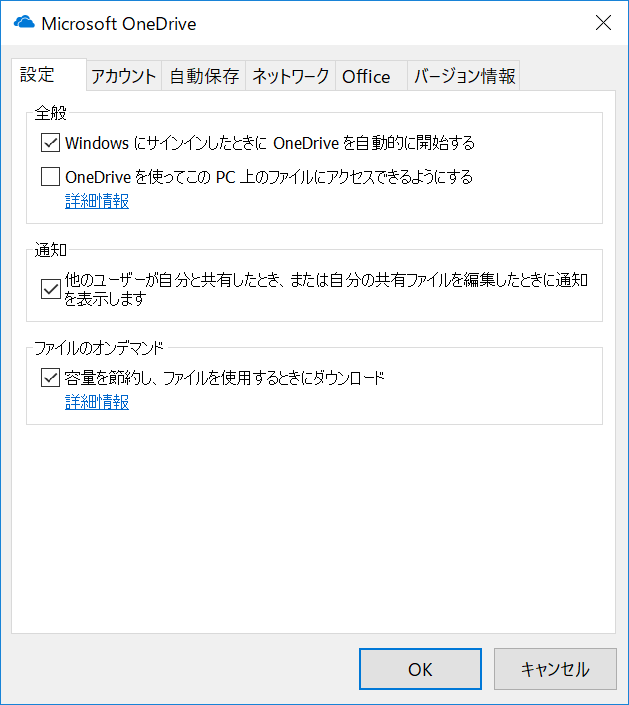Click the キャンセル button
Viewport: 629px width, 705px height.
pos(555,669)
